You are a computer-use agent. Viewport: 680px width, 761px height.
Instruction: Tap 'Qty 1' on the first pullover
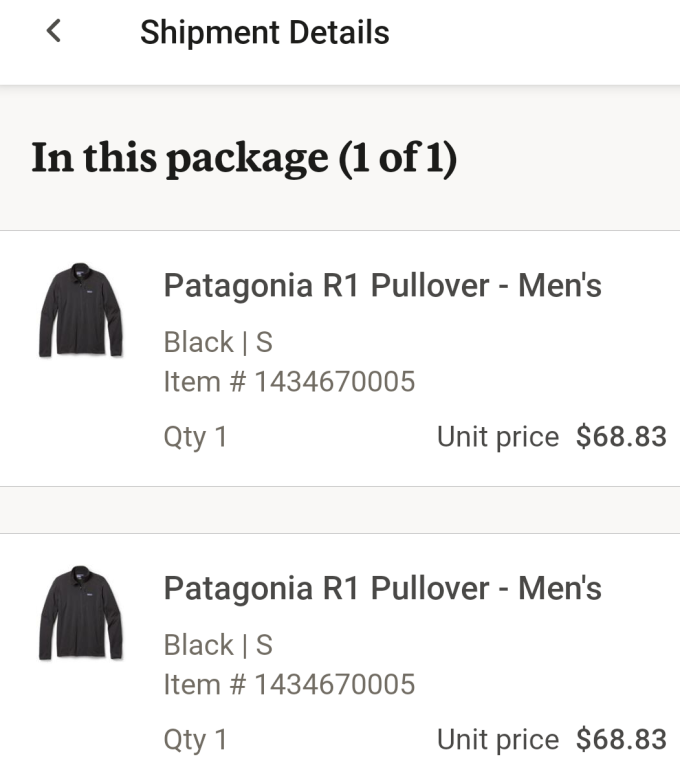[x=195, y=437]
